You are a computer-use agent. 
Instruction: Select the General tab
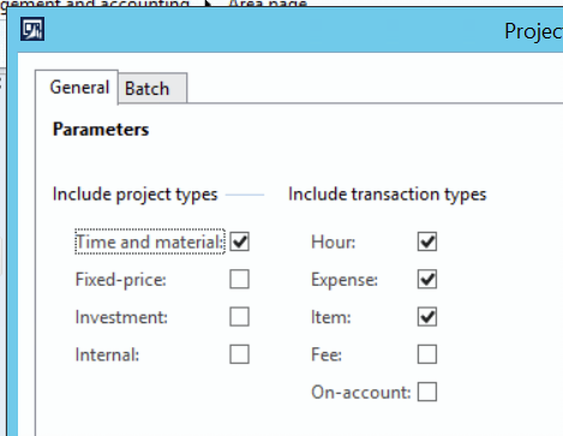(x=77, y=87)
